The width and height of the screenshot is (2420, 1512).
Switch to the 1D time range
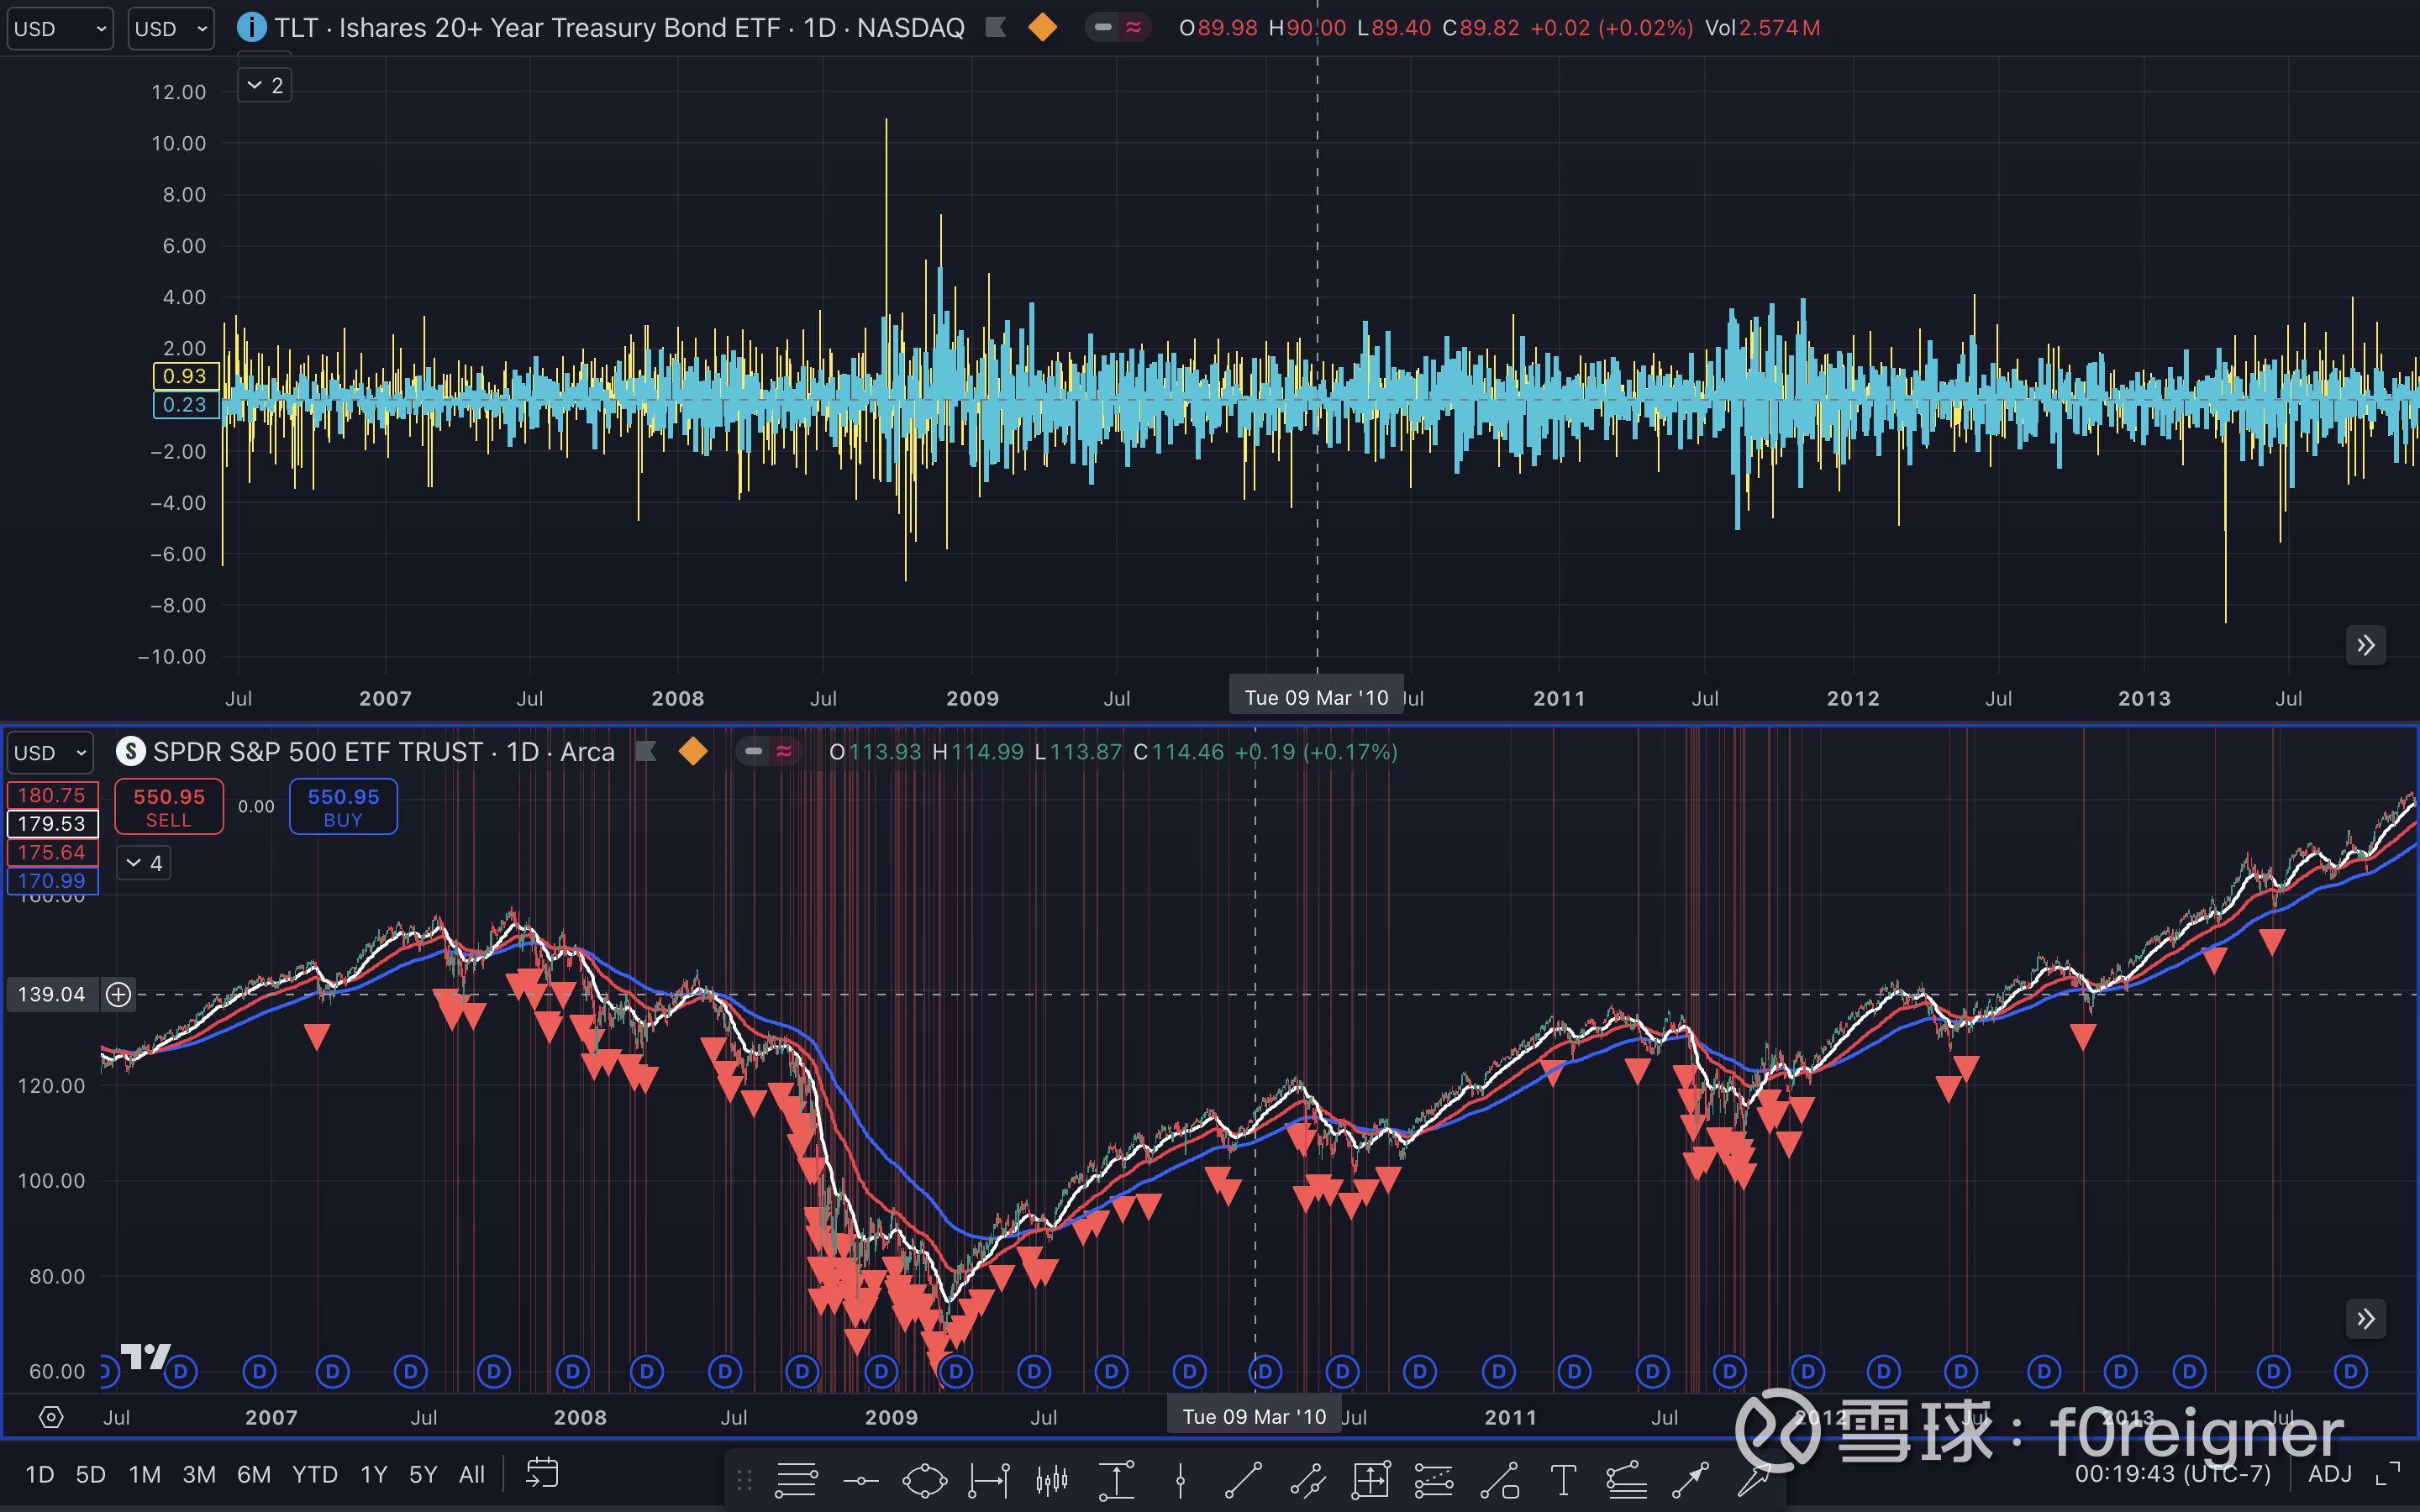(39, 1474)
